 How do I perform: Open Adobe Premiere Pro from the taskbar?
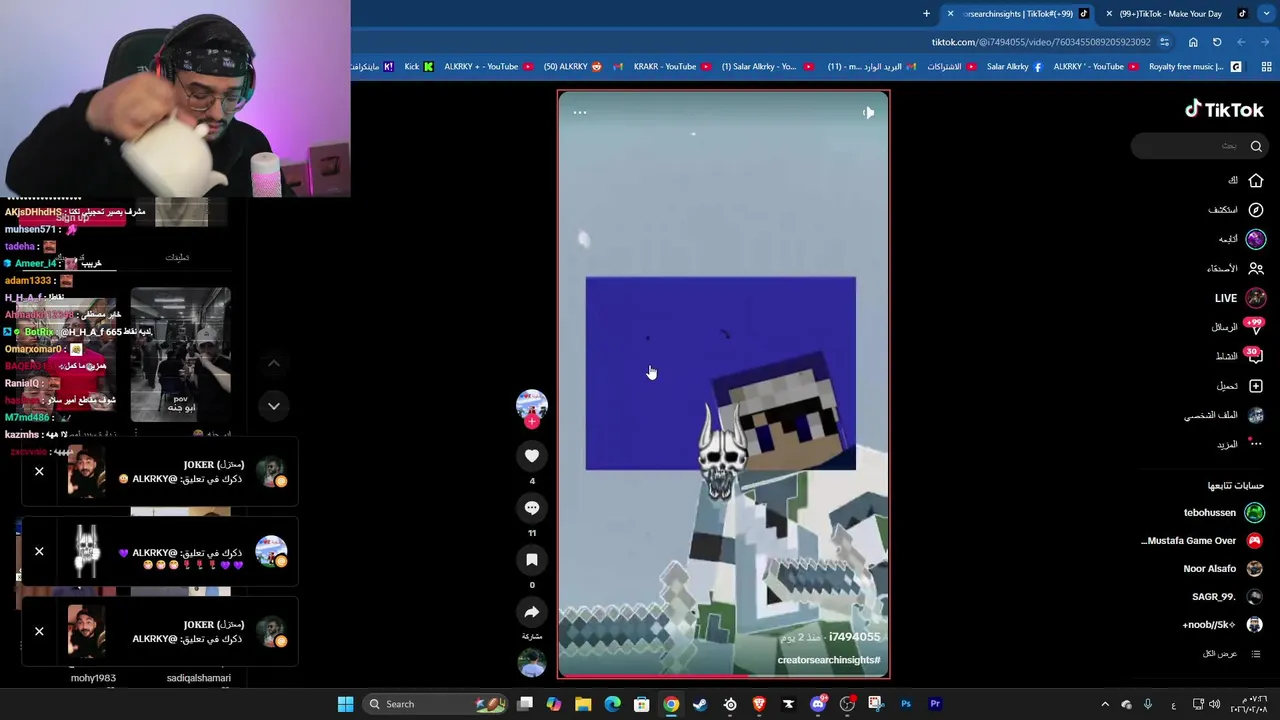[x=935, y=704]
